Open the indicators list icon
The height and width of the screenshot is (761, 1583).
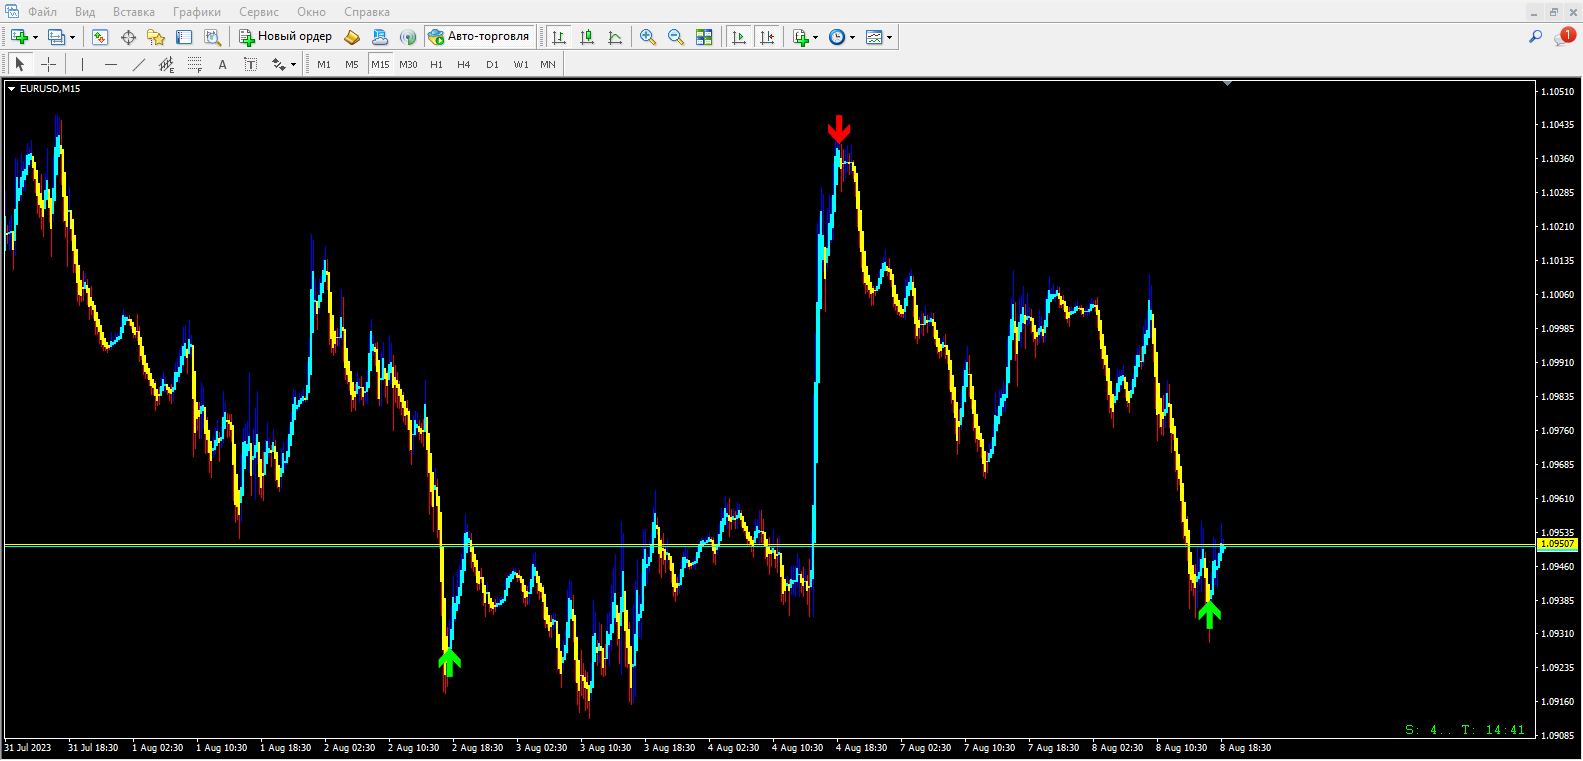point(801,37)
